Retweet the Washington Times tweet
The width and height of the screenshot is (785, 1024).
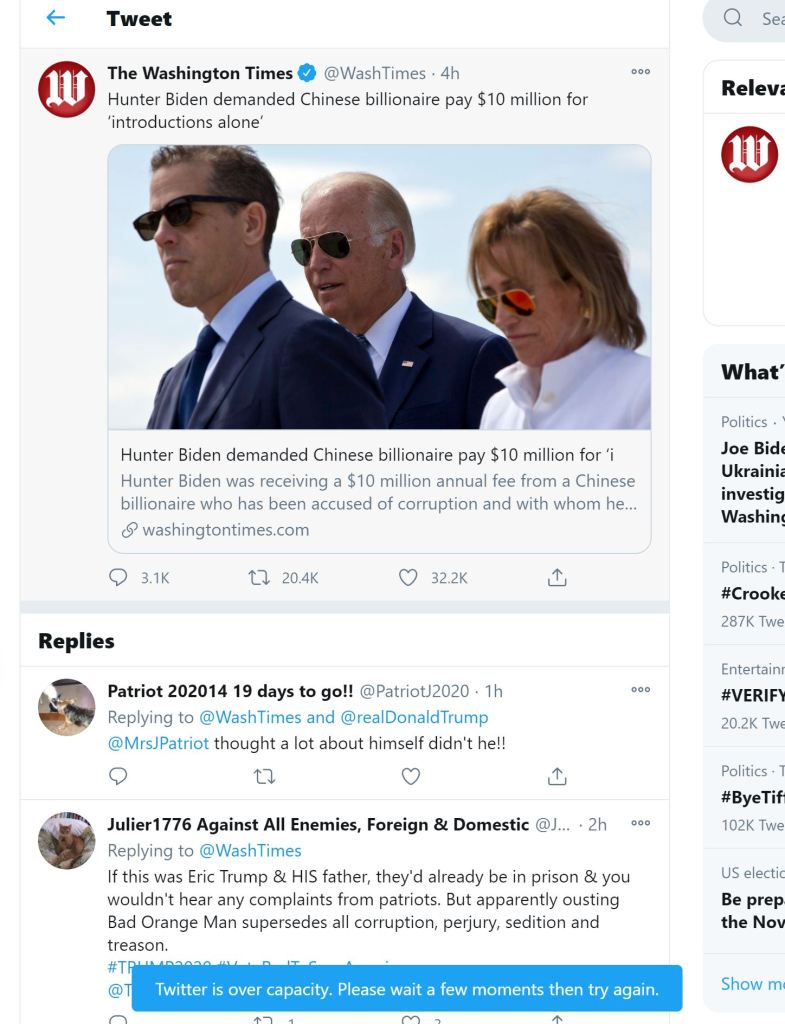point(259,577)
